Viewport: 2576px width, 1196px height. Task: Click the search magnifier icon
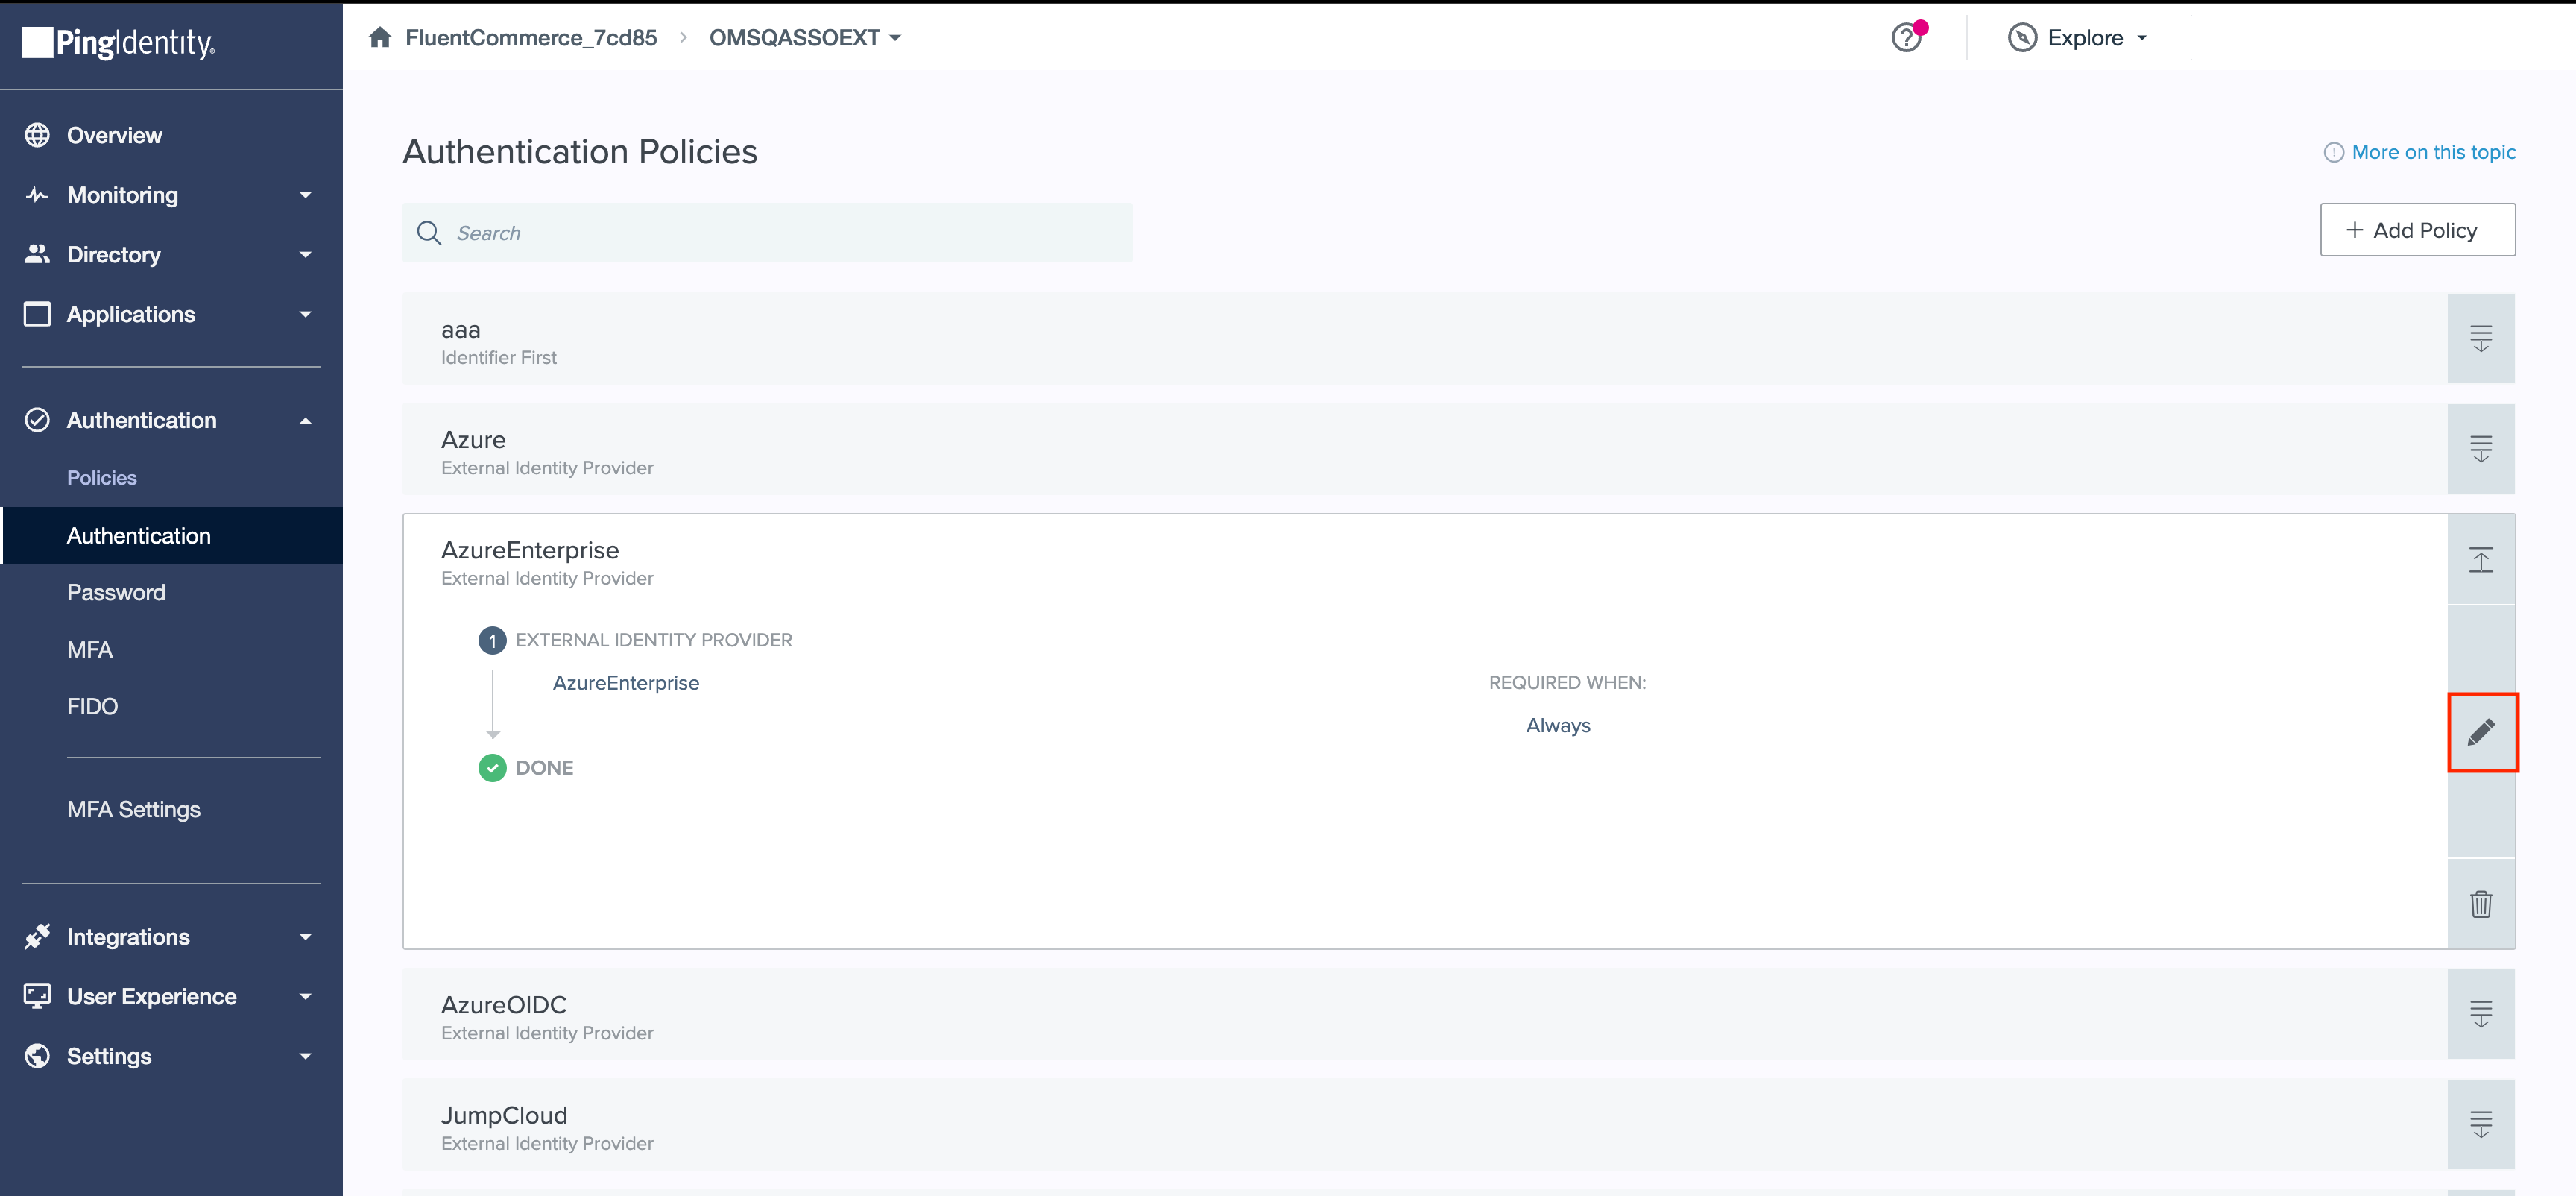point(429,232)
